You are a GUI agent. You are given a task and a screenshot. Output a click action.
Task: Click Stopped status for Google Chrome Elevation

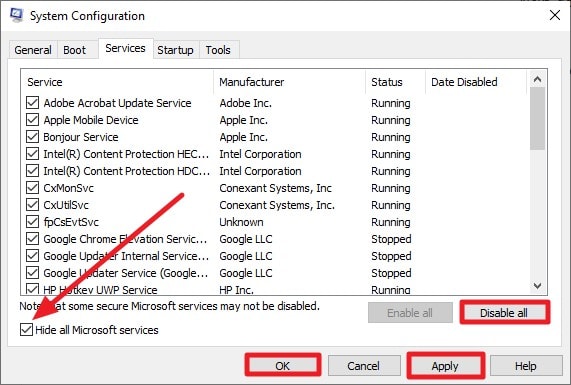(391, 239)
